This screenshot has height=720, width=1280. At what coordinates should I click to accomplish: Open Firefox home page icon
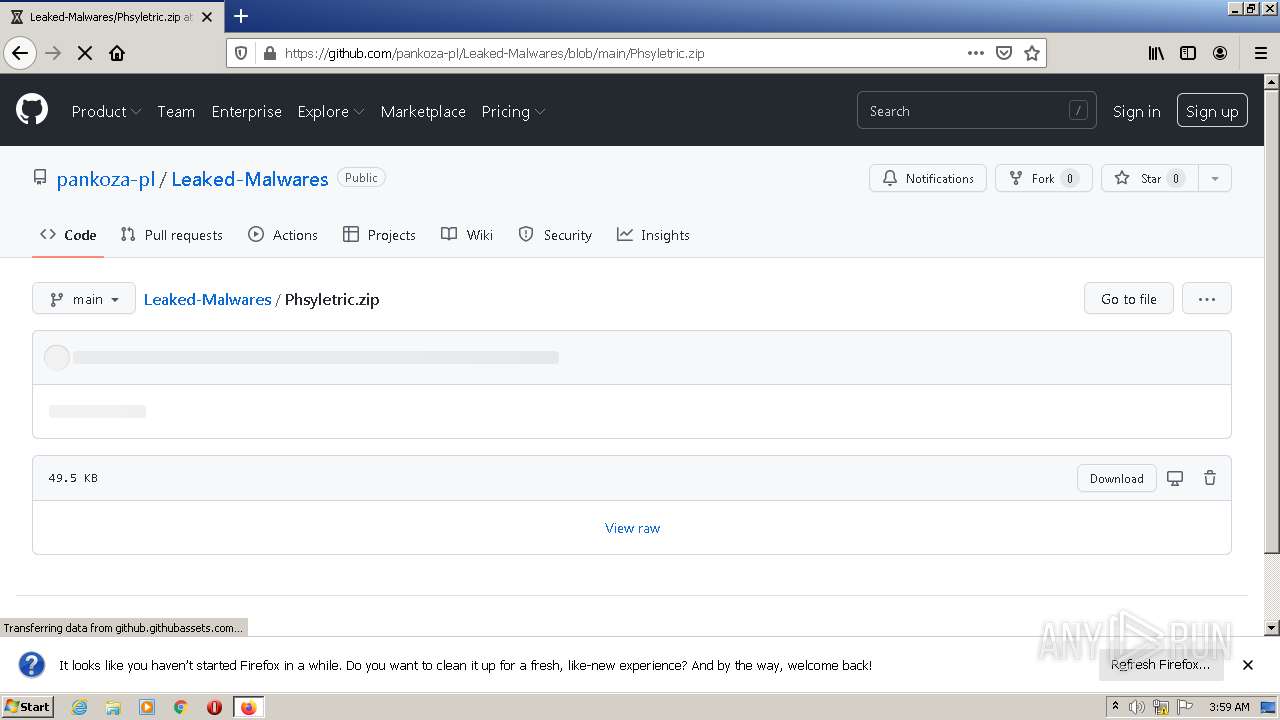(x=117, y=53)
